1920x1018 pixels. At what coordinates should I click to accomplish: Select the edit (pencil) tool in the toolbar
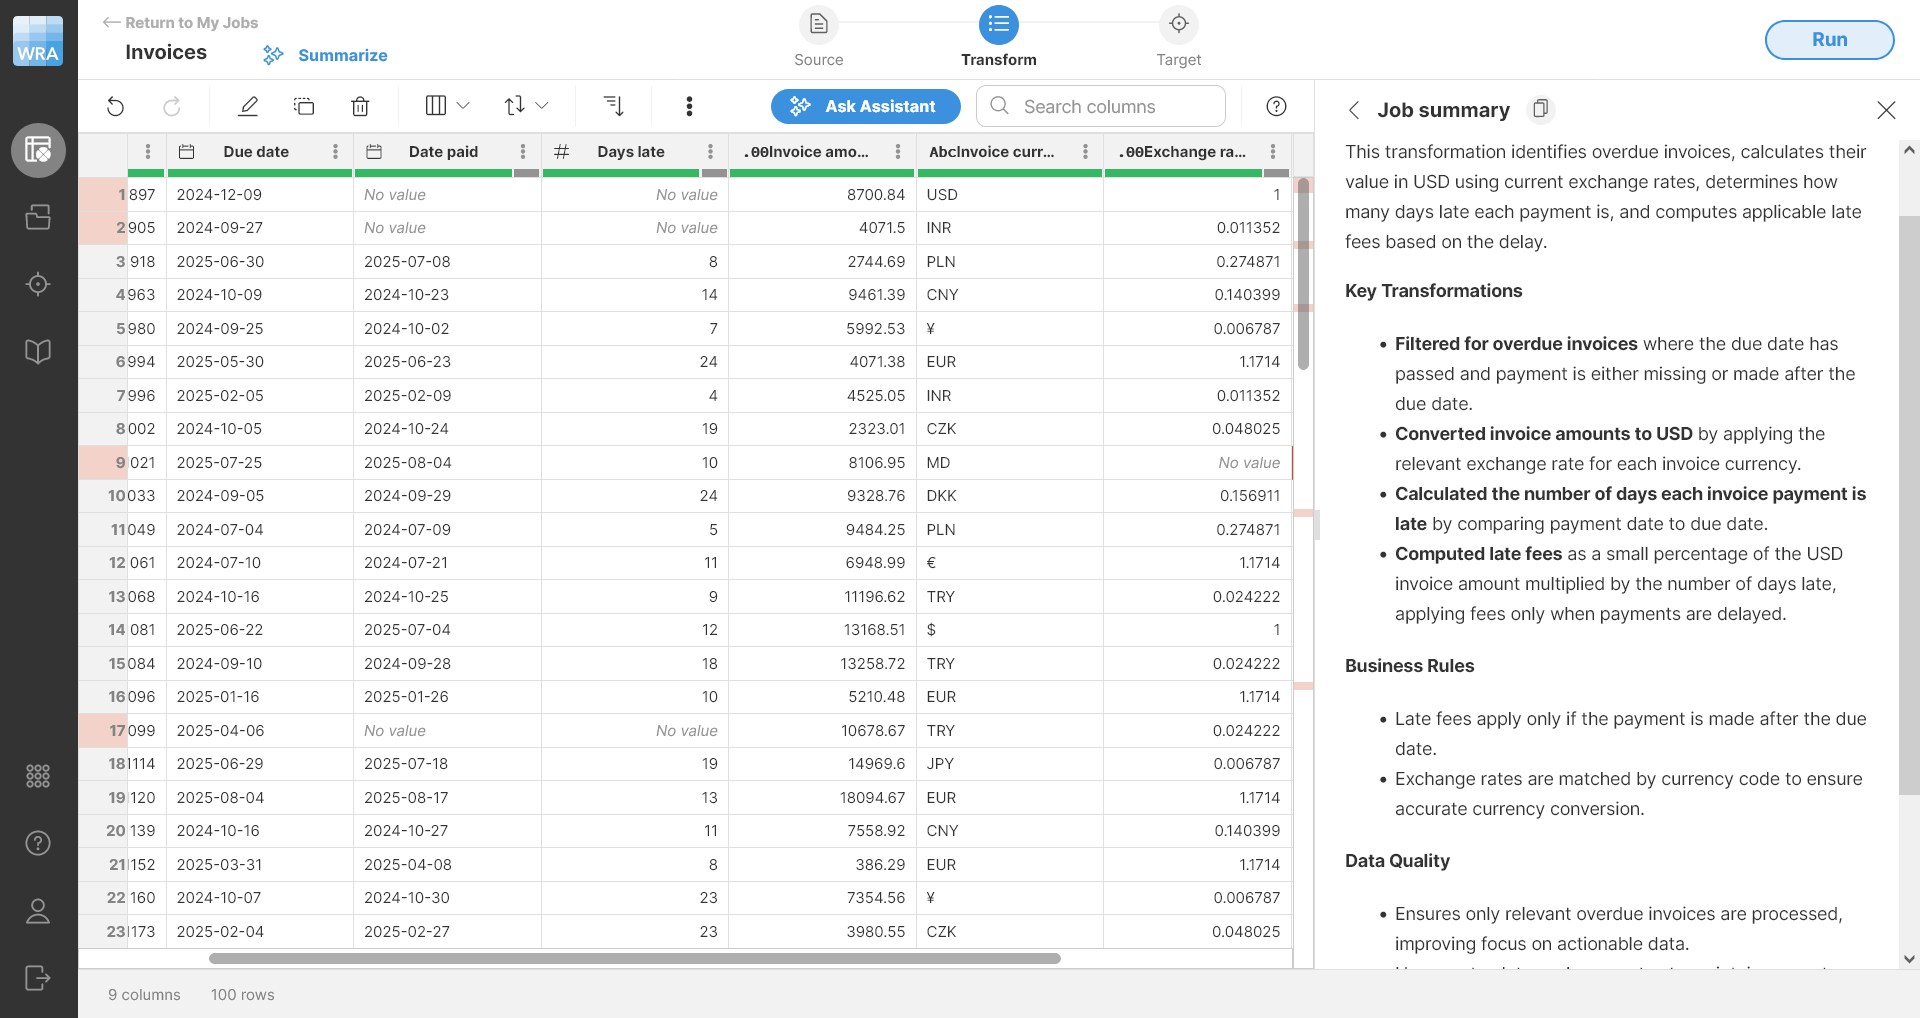click(x=248, y=106)
